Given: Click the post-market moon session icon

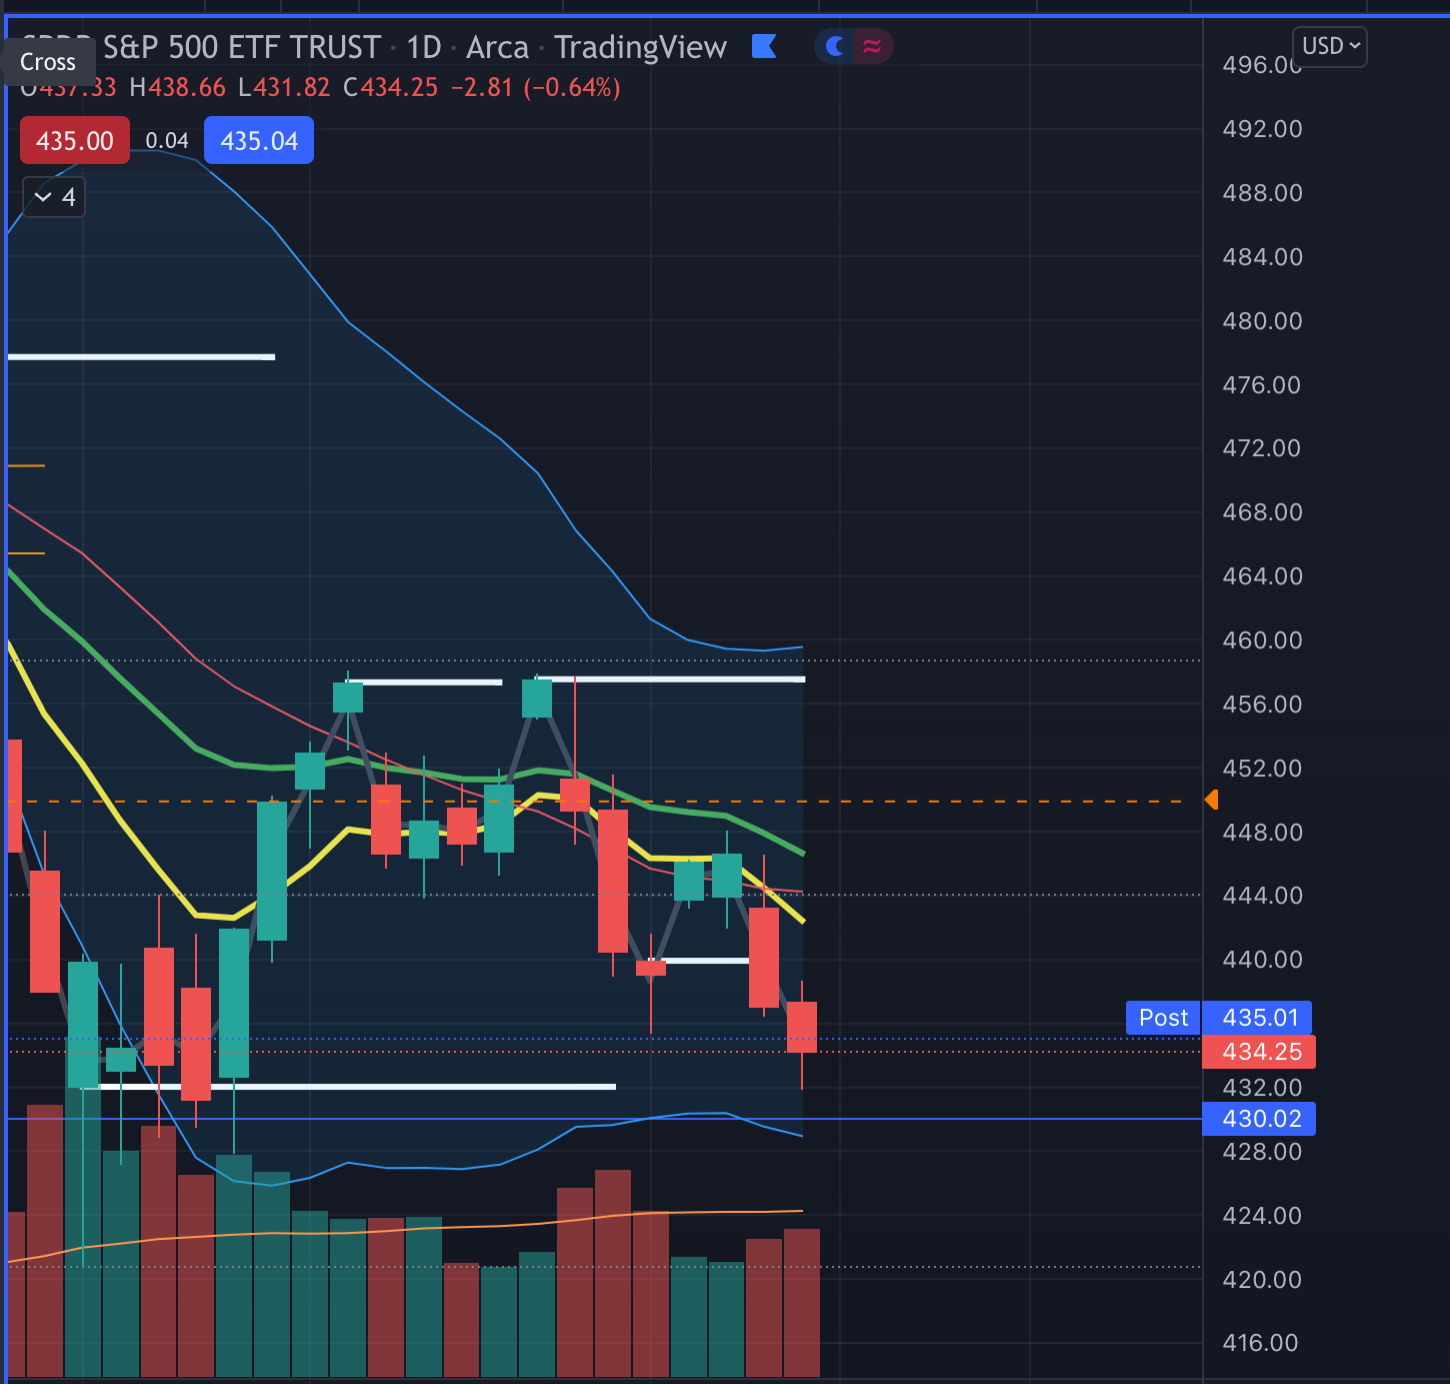Looking at the screenshot, I should pos(836,46).
